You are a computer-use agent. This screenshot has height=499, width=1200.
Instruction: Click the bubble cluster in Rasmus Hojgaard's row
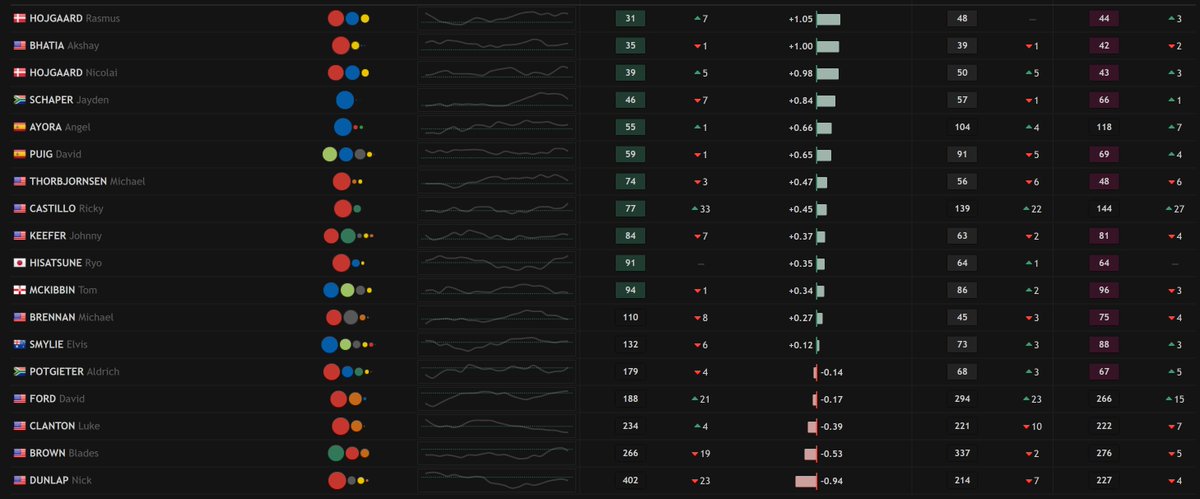point(349,18)
